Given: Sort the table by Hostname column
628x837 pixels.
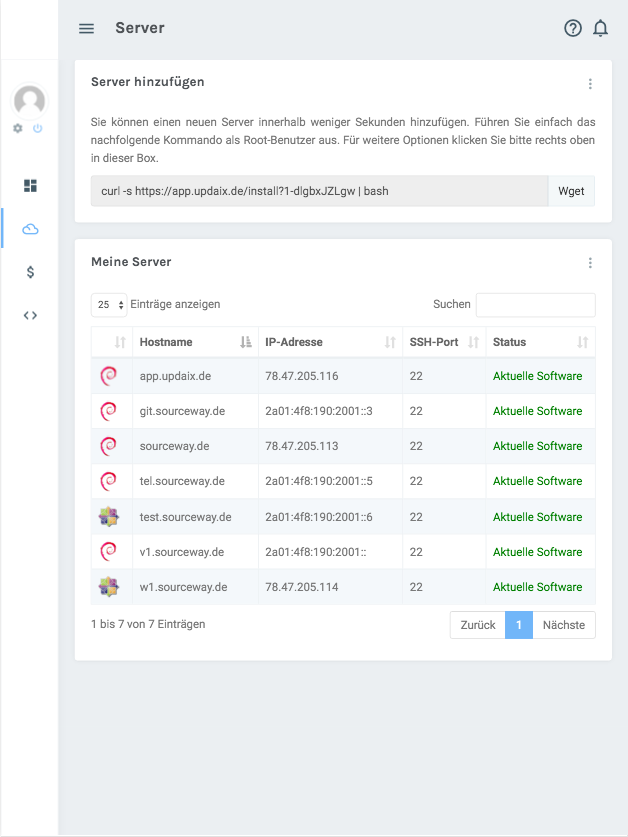Looking at the screenshot, I should click(166, 341).
